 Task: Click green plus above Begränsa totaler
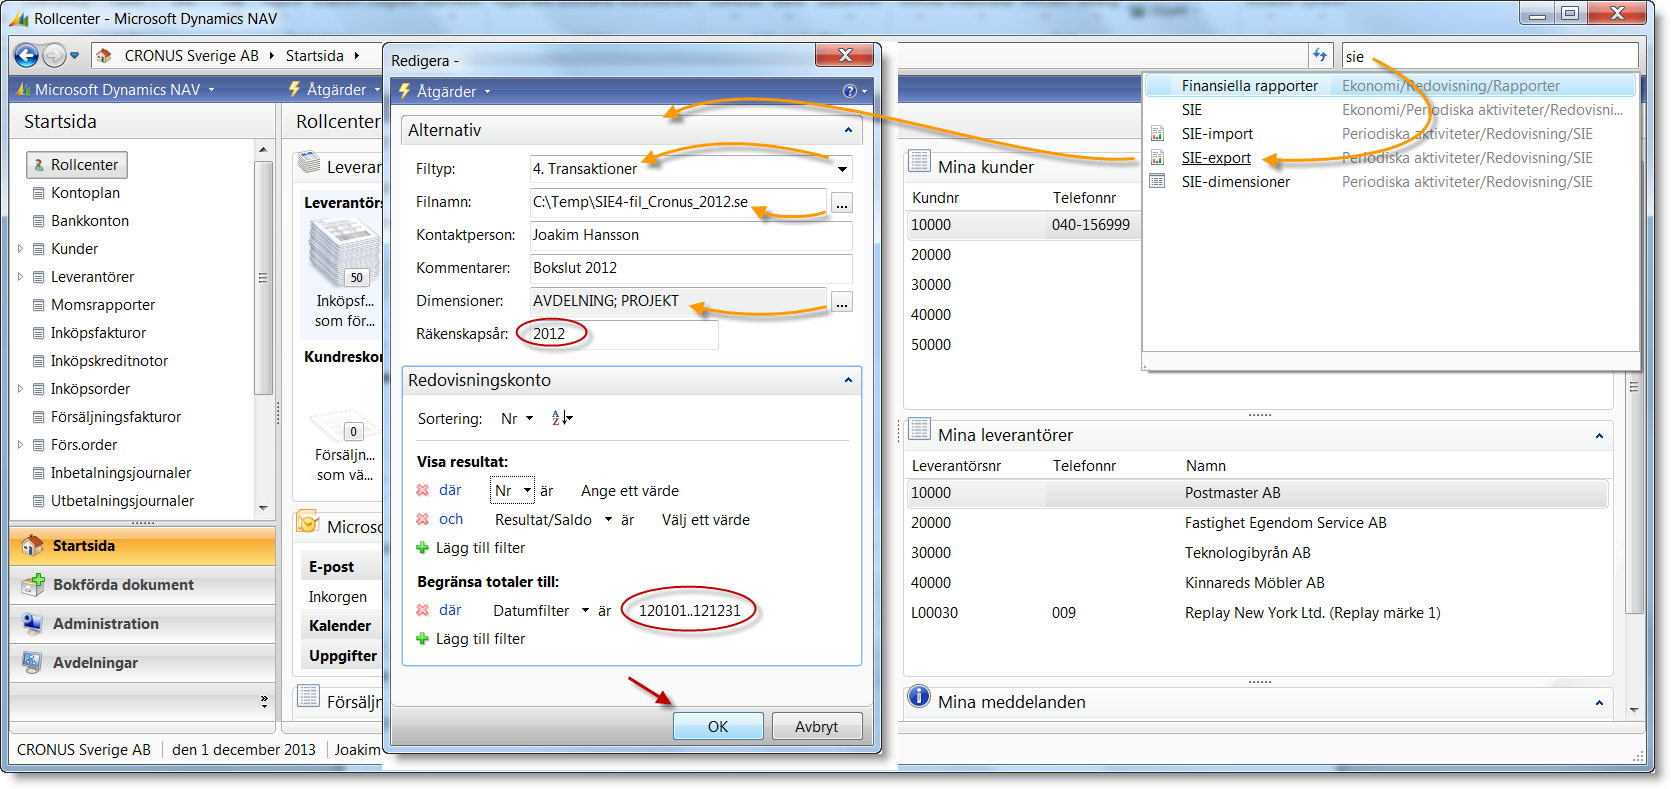pyautogui.click(x=422, y=548)
